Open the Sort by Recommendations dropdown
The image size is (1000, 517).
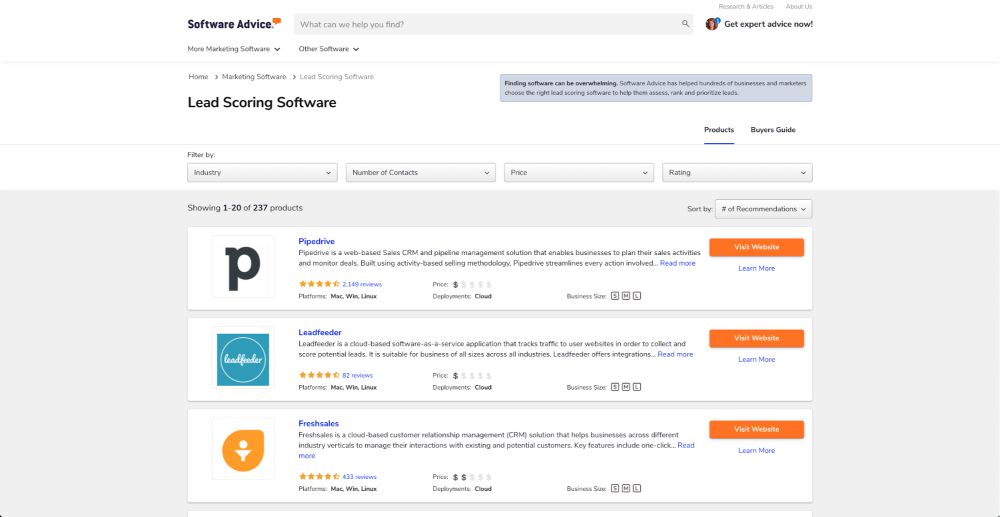point(763,209)
